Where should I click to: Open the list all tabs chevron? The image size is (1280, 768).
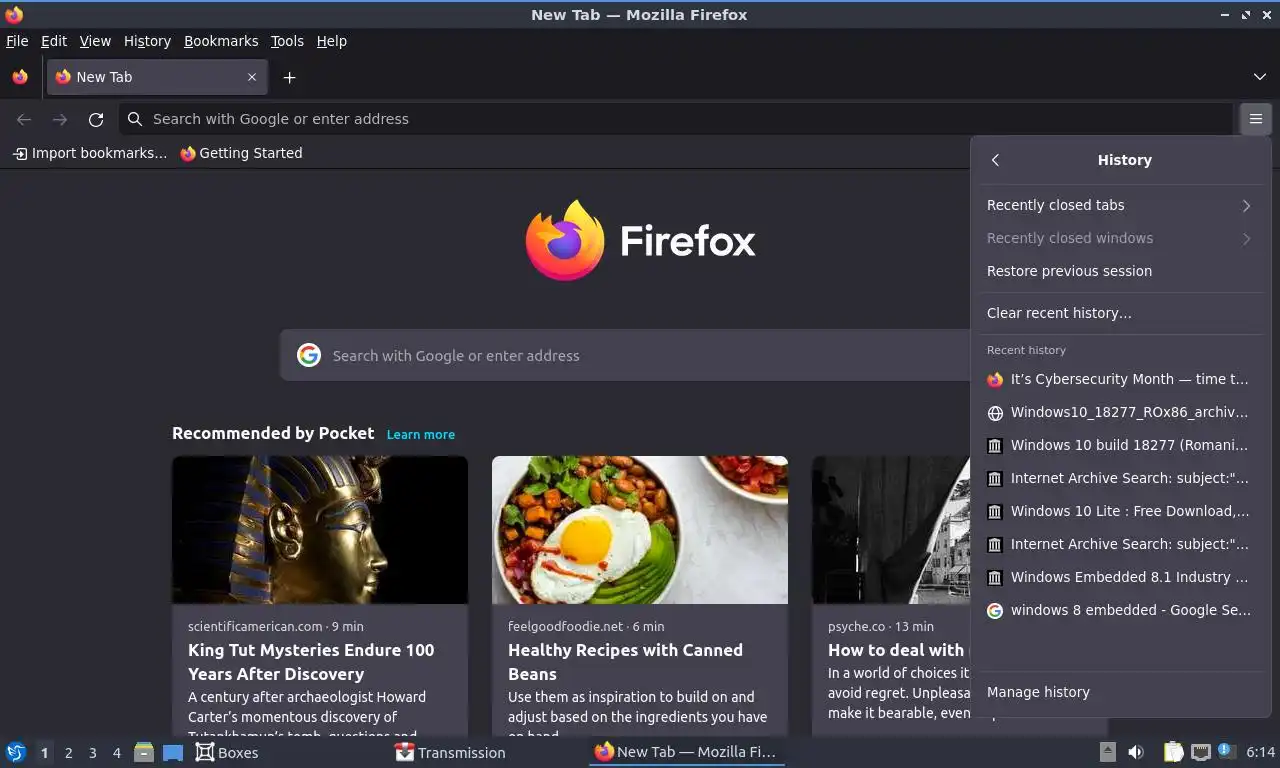[x=1260, y=77]
